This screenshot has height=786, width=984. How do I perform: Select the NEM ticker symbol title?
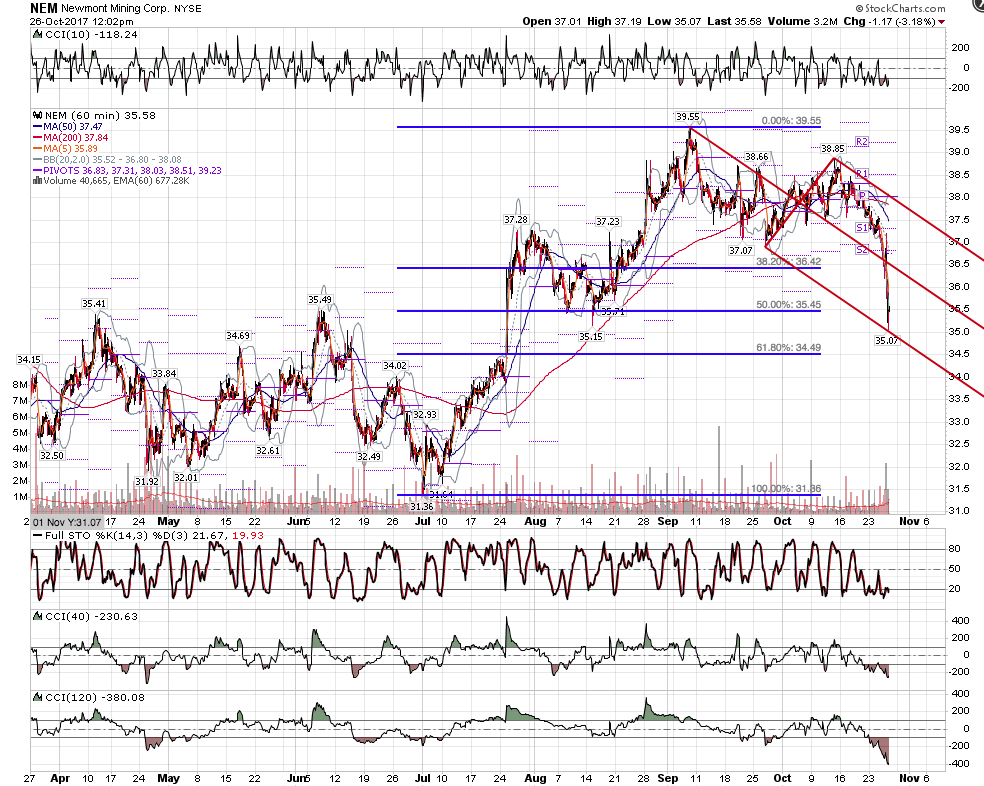tap(43, 8)
